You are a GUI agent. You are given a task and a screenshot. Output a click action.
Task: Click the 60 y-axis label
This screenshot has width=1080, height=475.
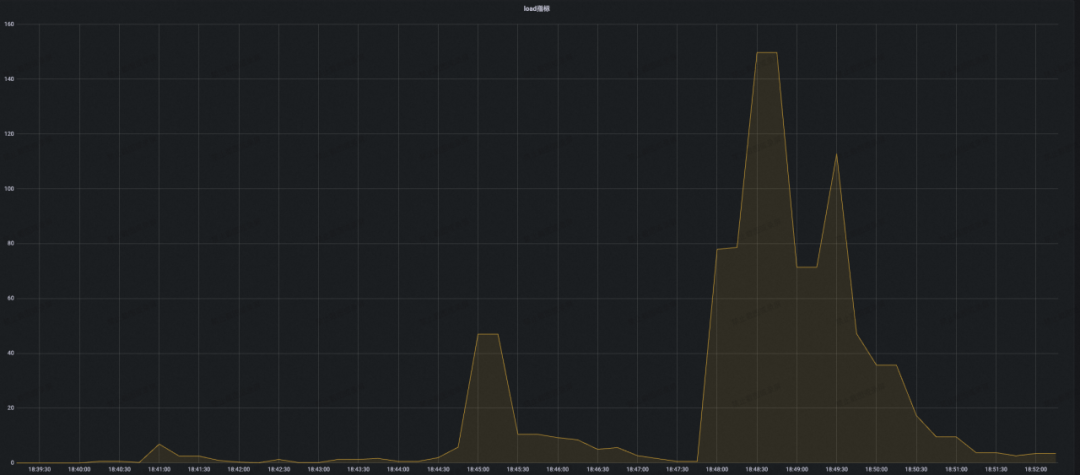(10, 298)
